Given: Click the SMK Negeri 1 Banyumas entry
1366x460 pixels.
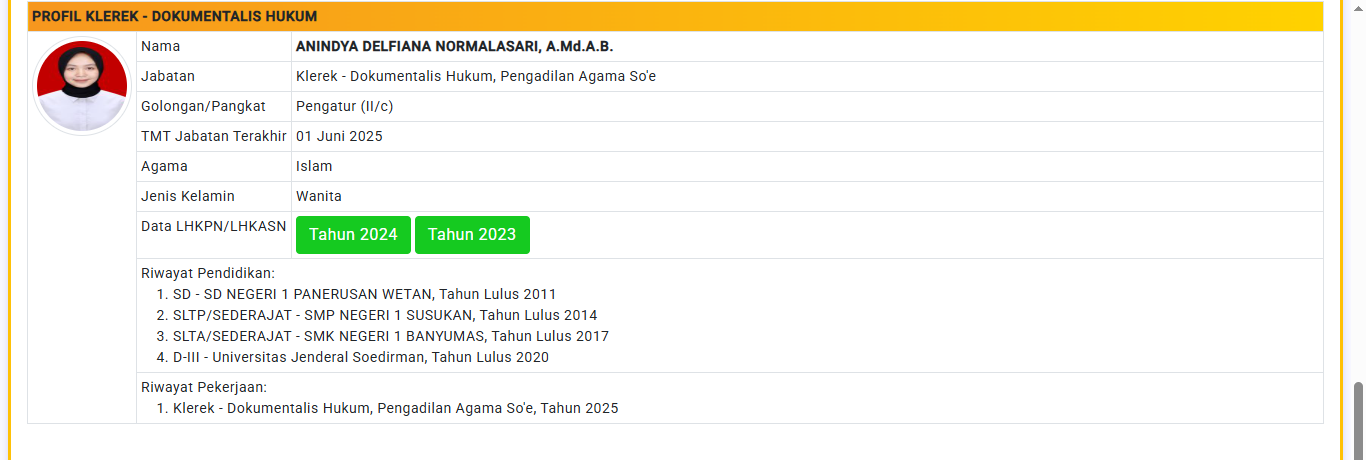Looking at the screenshot, I should pos(391,336).
